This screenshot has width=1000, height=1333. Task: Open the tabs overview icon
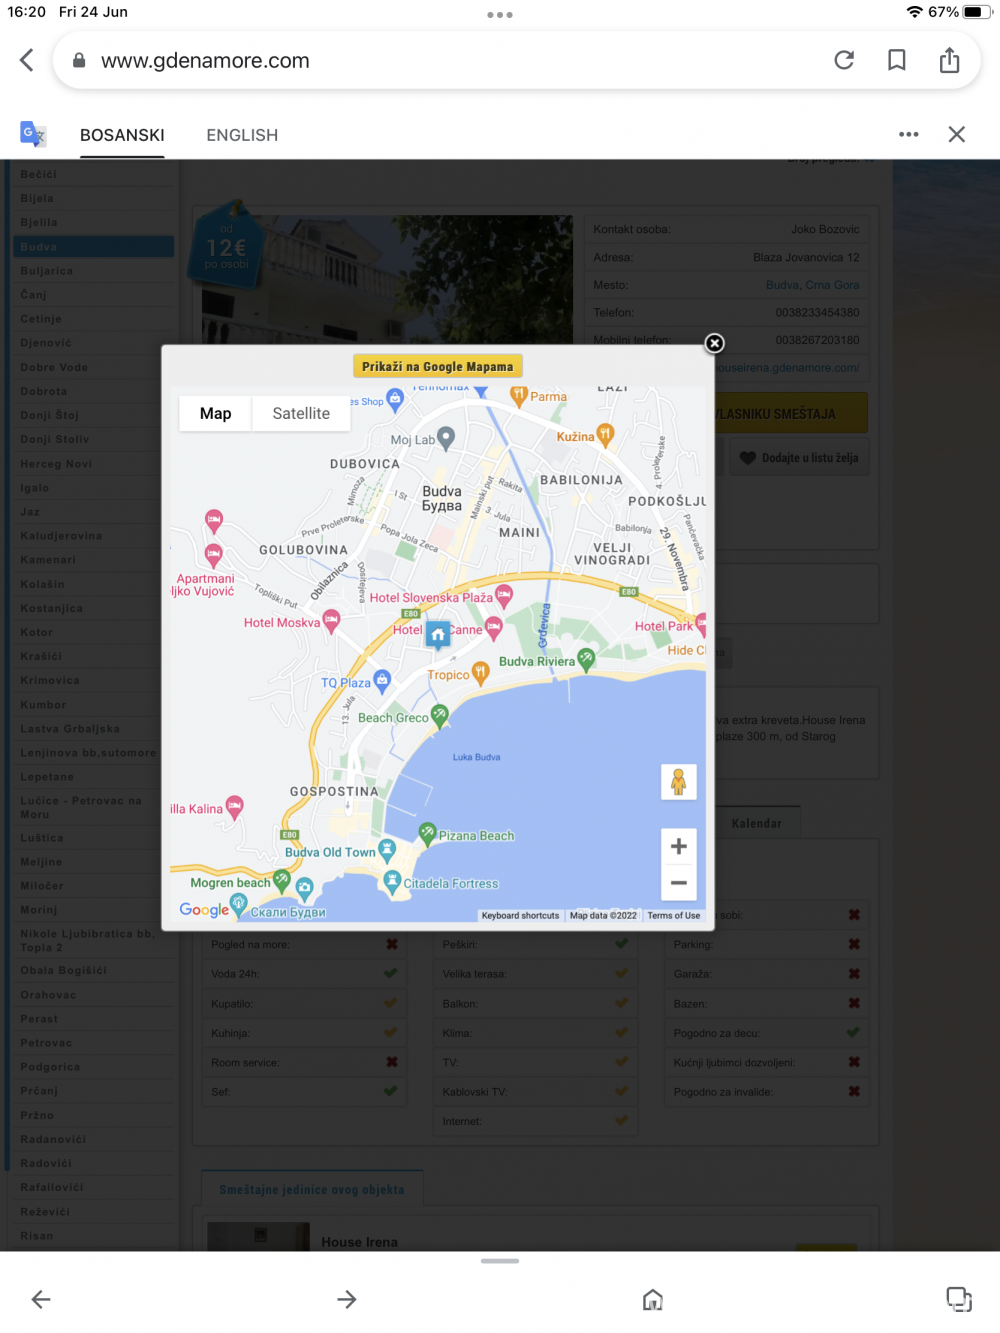(x=959, y=1299)
